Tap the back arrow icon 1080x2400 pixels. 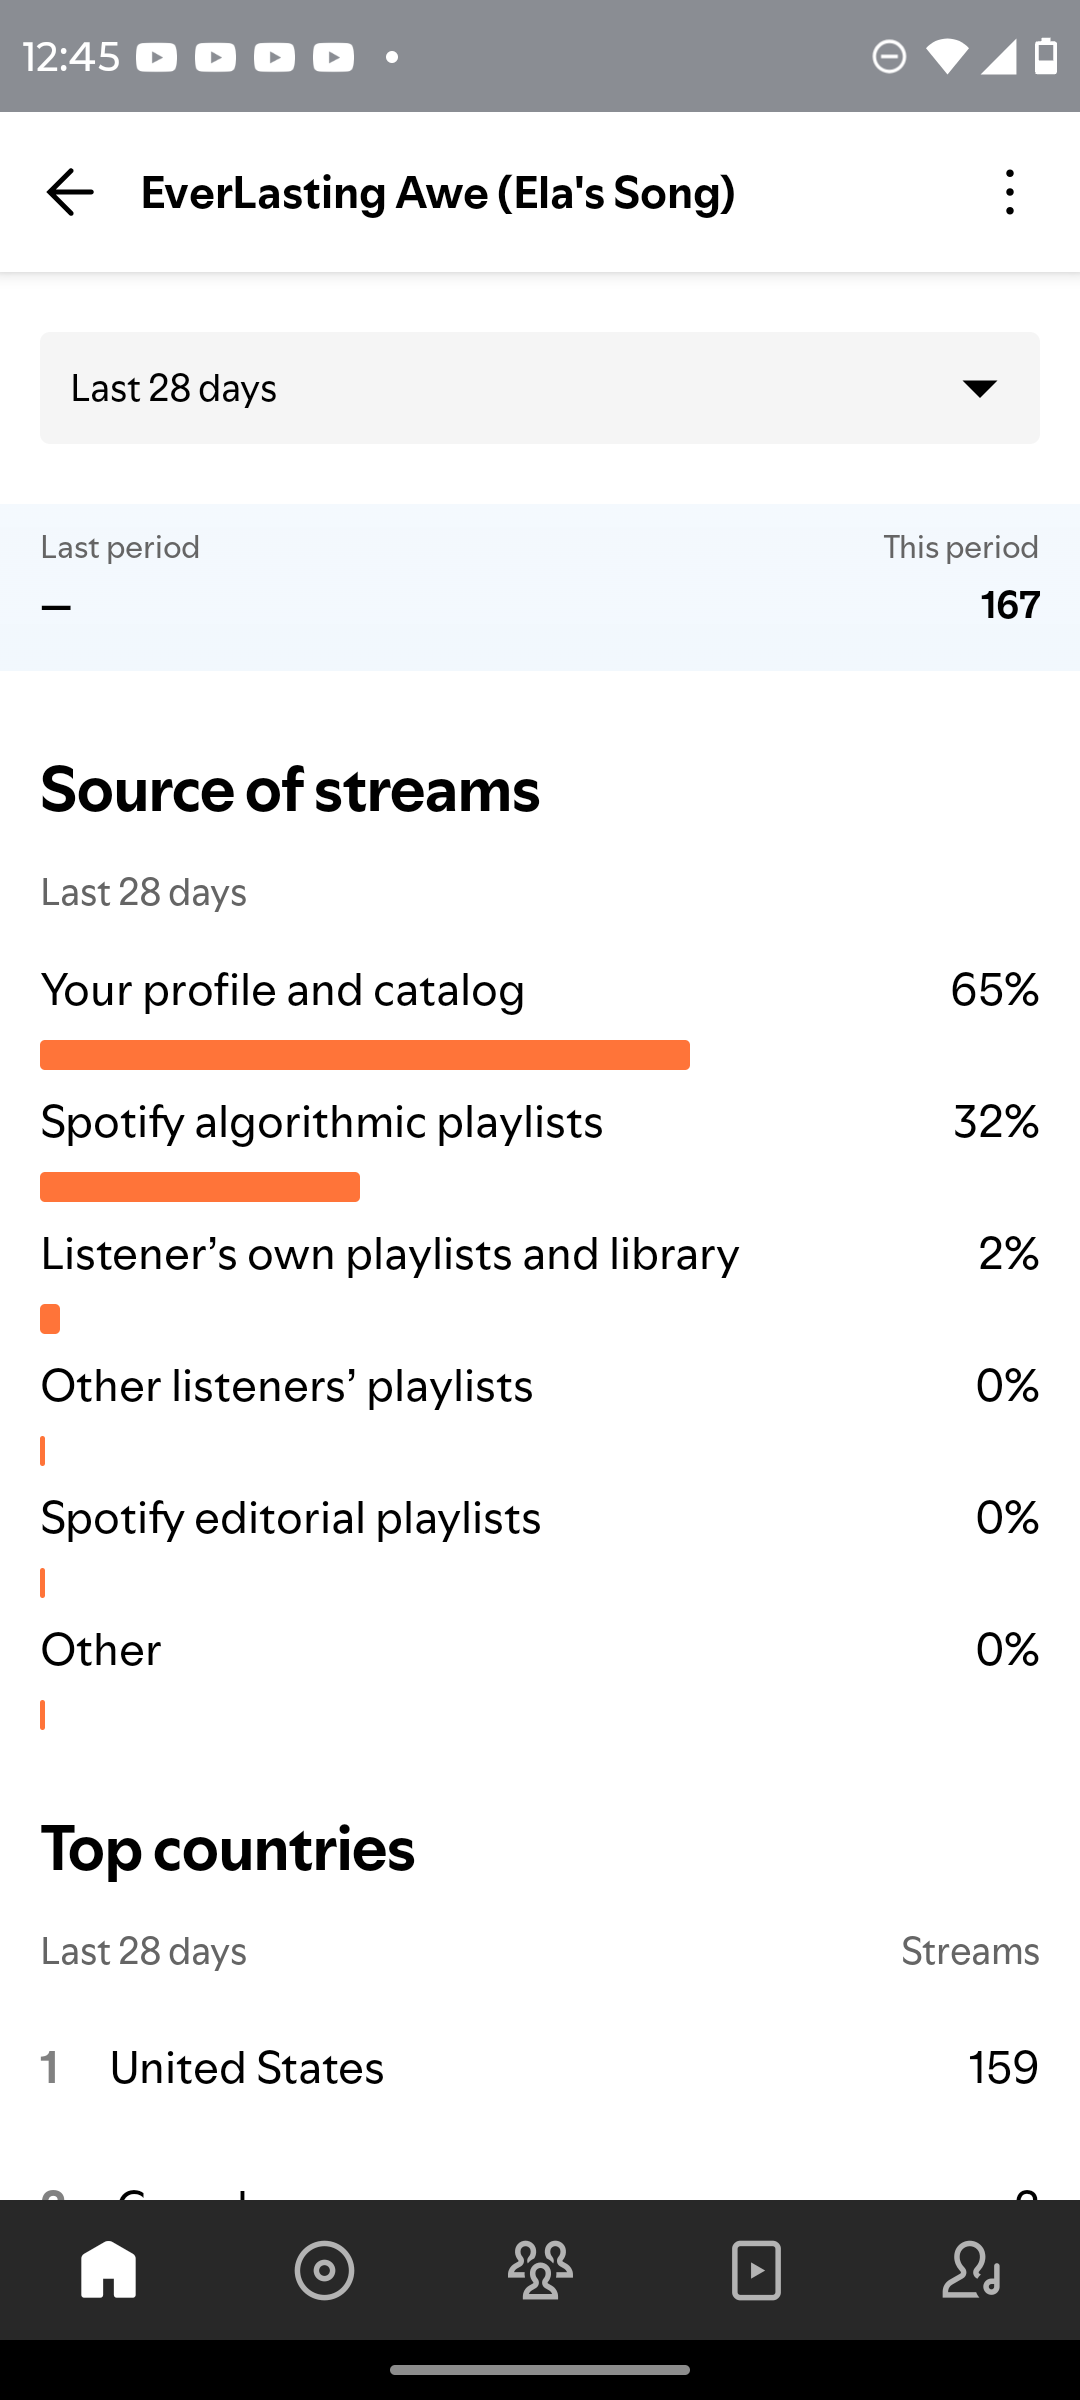[x=70, y=192]
